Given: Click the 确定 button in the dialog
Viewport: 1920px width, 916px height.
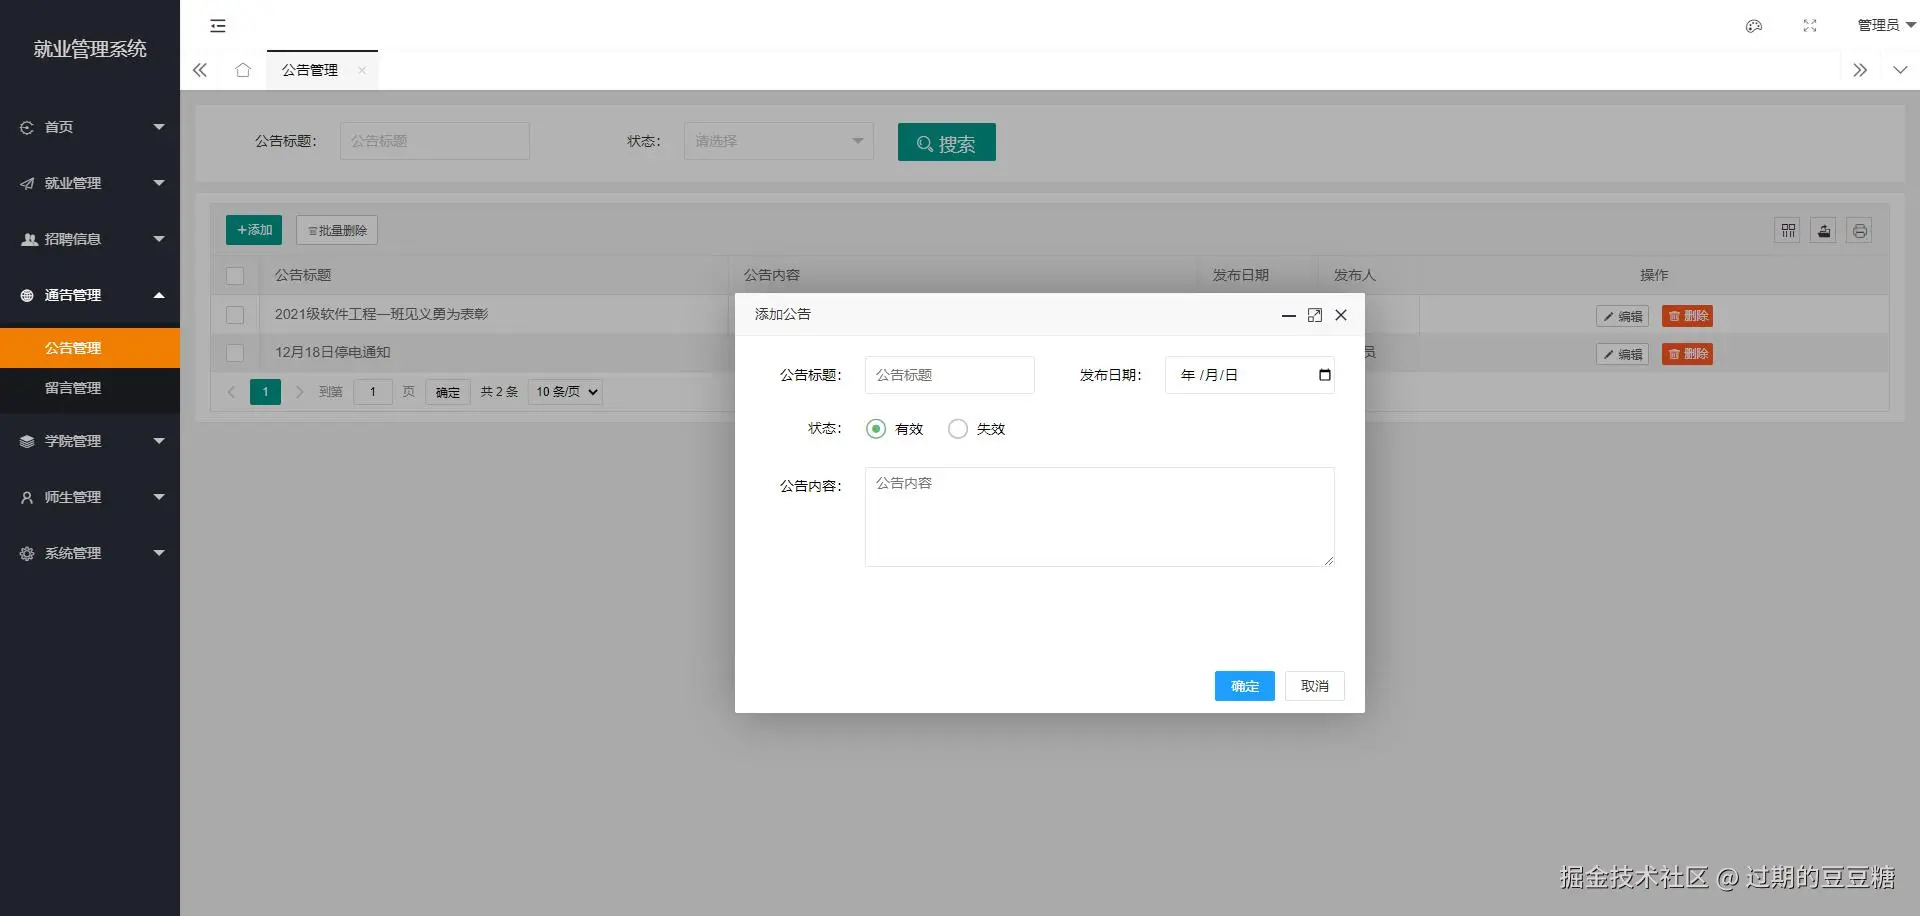Looking at the screenshot, I should 1244,686.
